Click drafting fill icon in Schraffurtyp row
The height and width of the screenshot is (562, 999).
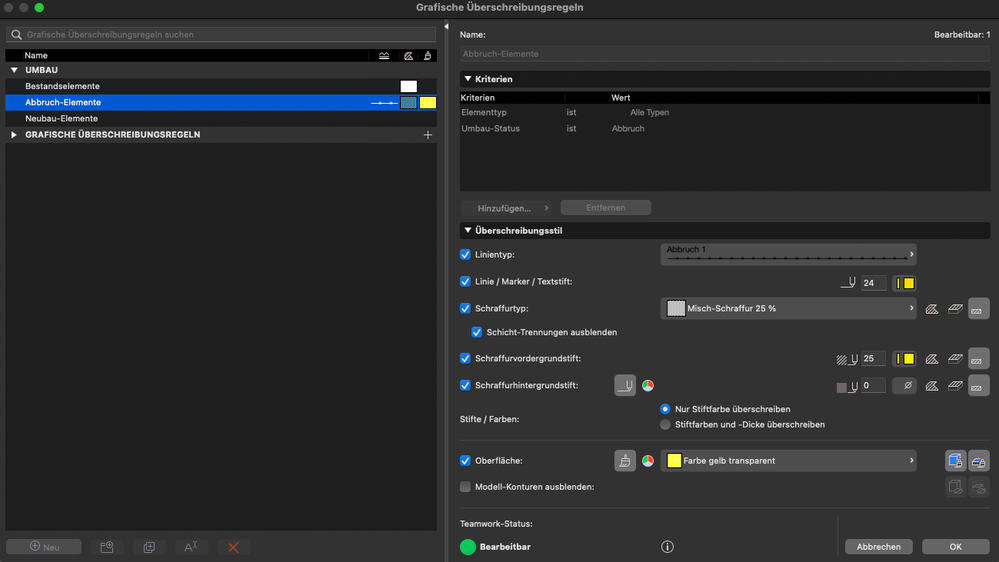point(931,308)
